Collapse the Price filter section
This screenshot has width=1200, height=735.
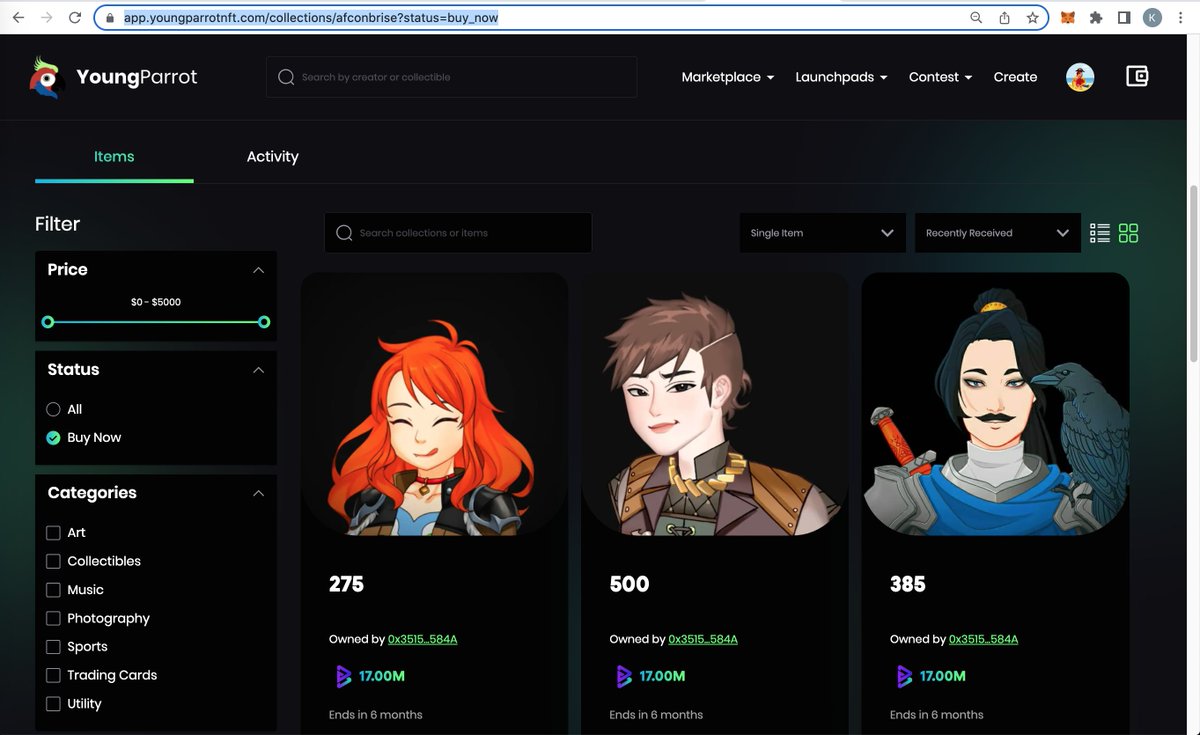tap(259, 270)
